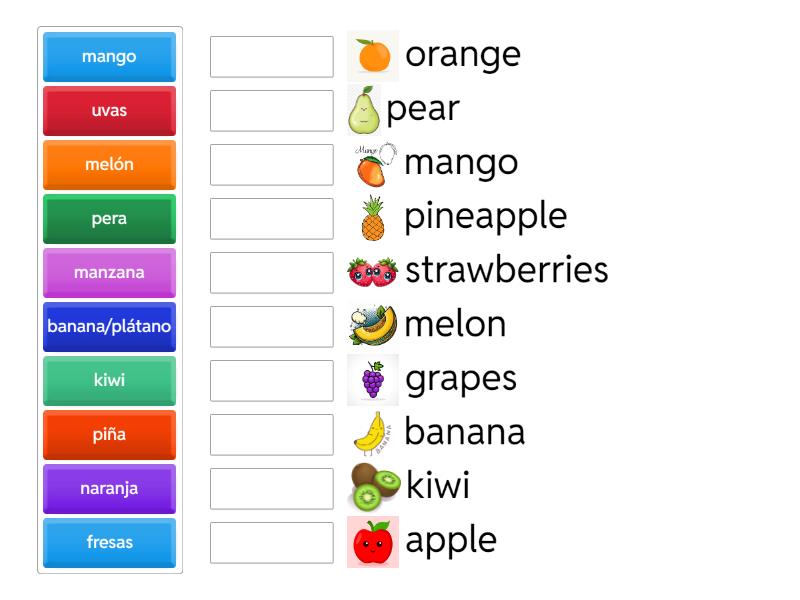Click the answer box beside 'apple'
This screenshot has height=600, width=800.
271,543
